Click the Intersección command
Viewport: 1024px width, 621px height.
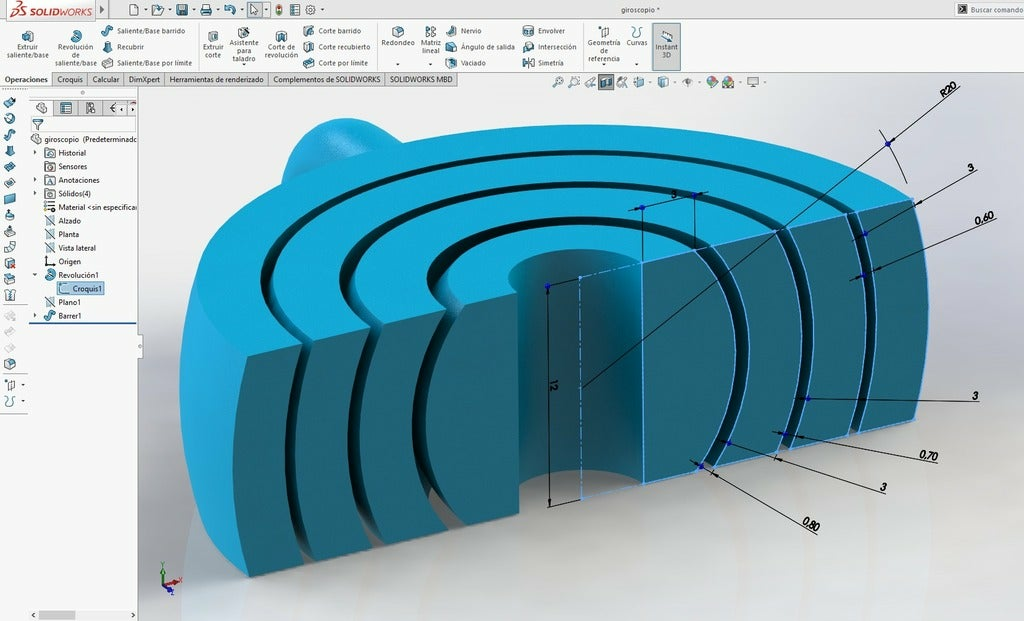click(550, 47)
